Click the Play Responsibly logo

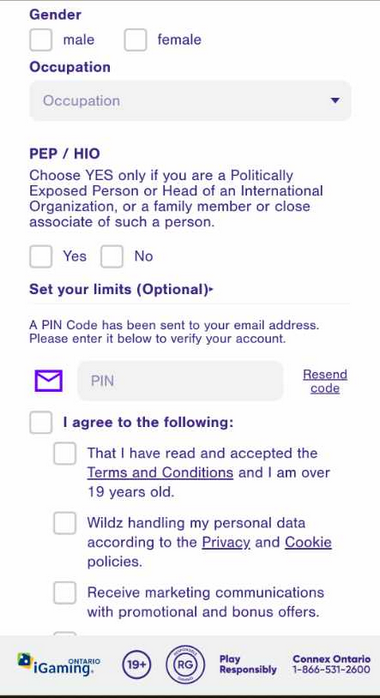click(x=248, y=665)
